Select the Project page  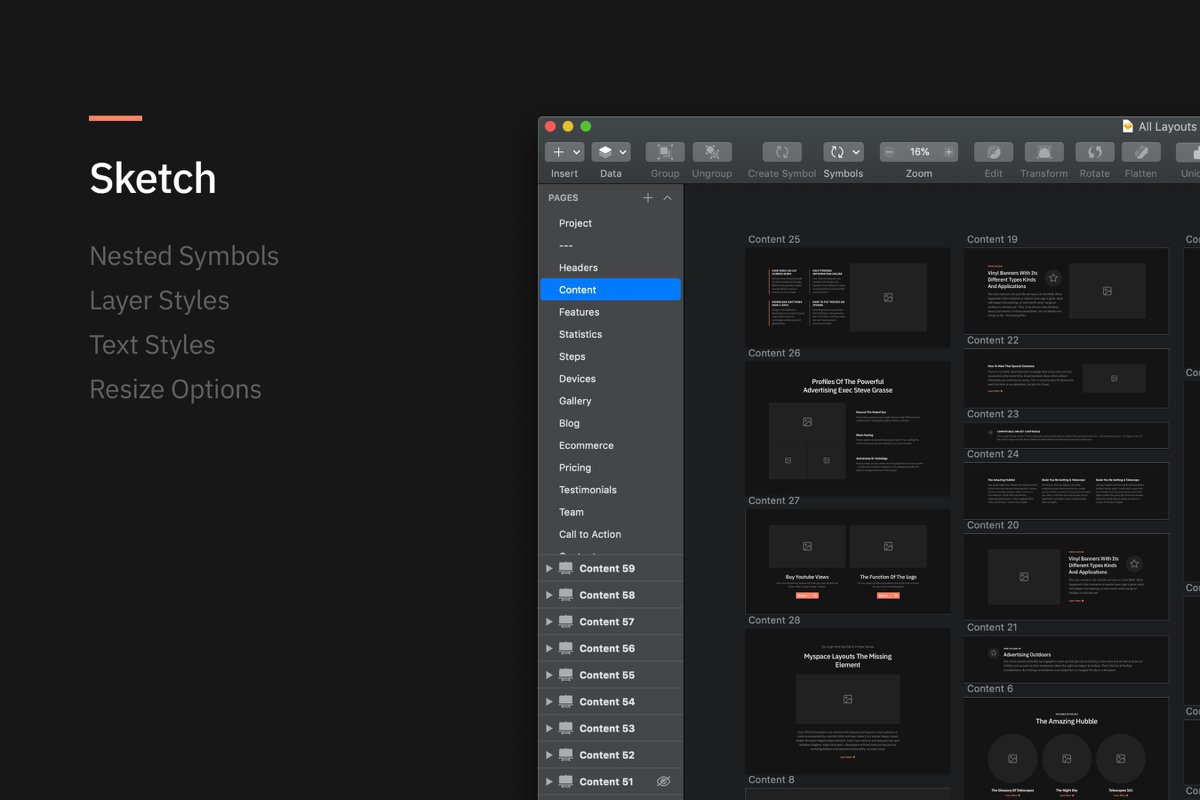(611, 223)
